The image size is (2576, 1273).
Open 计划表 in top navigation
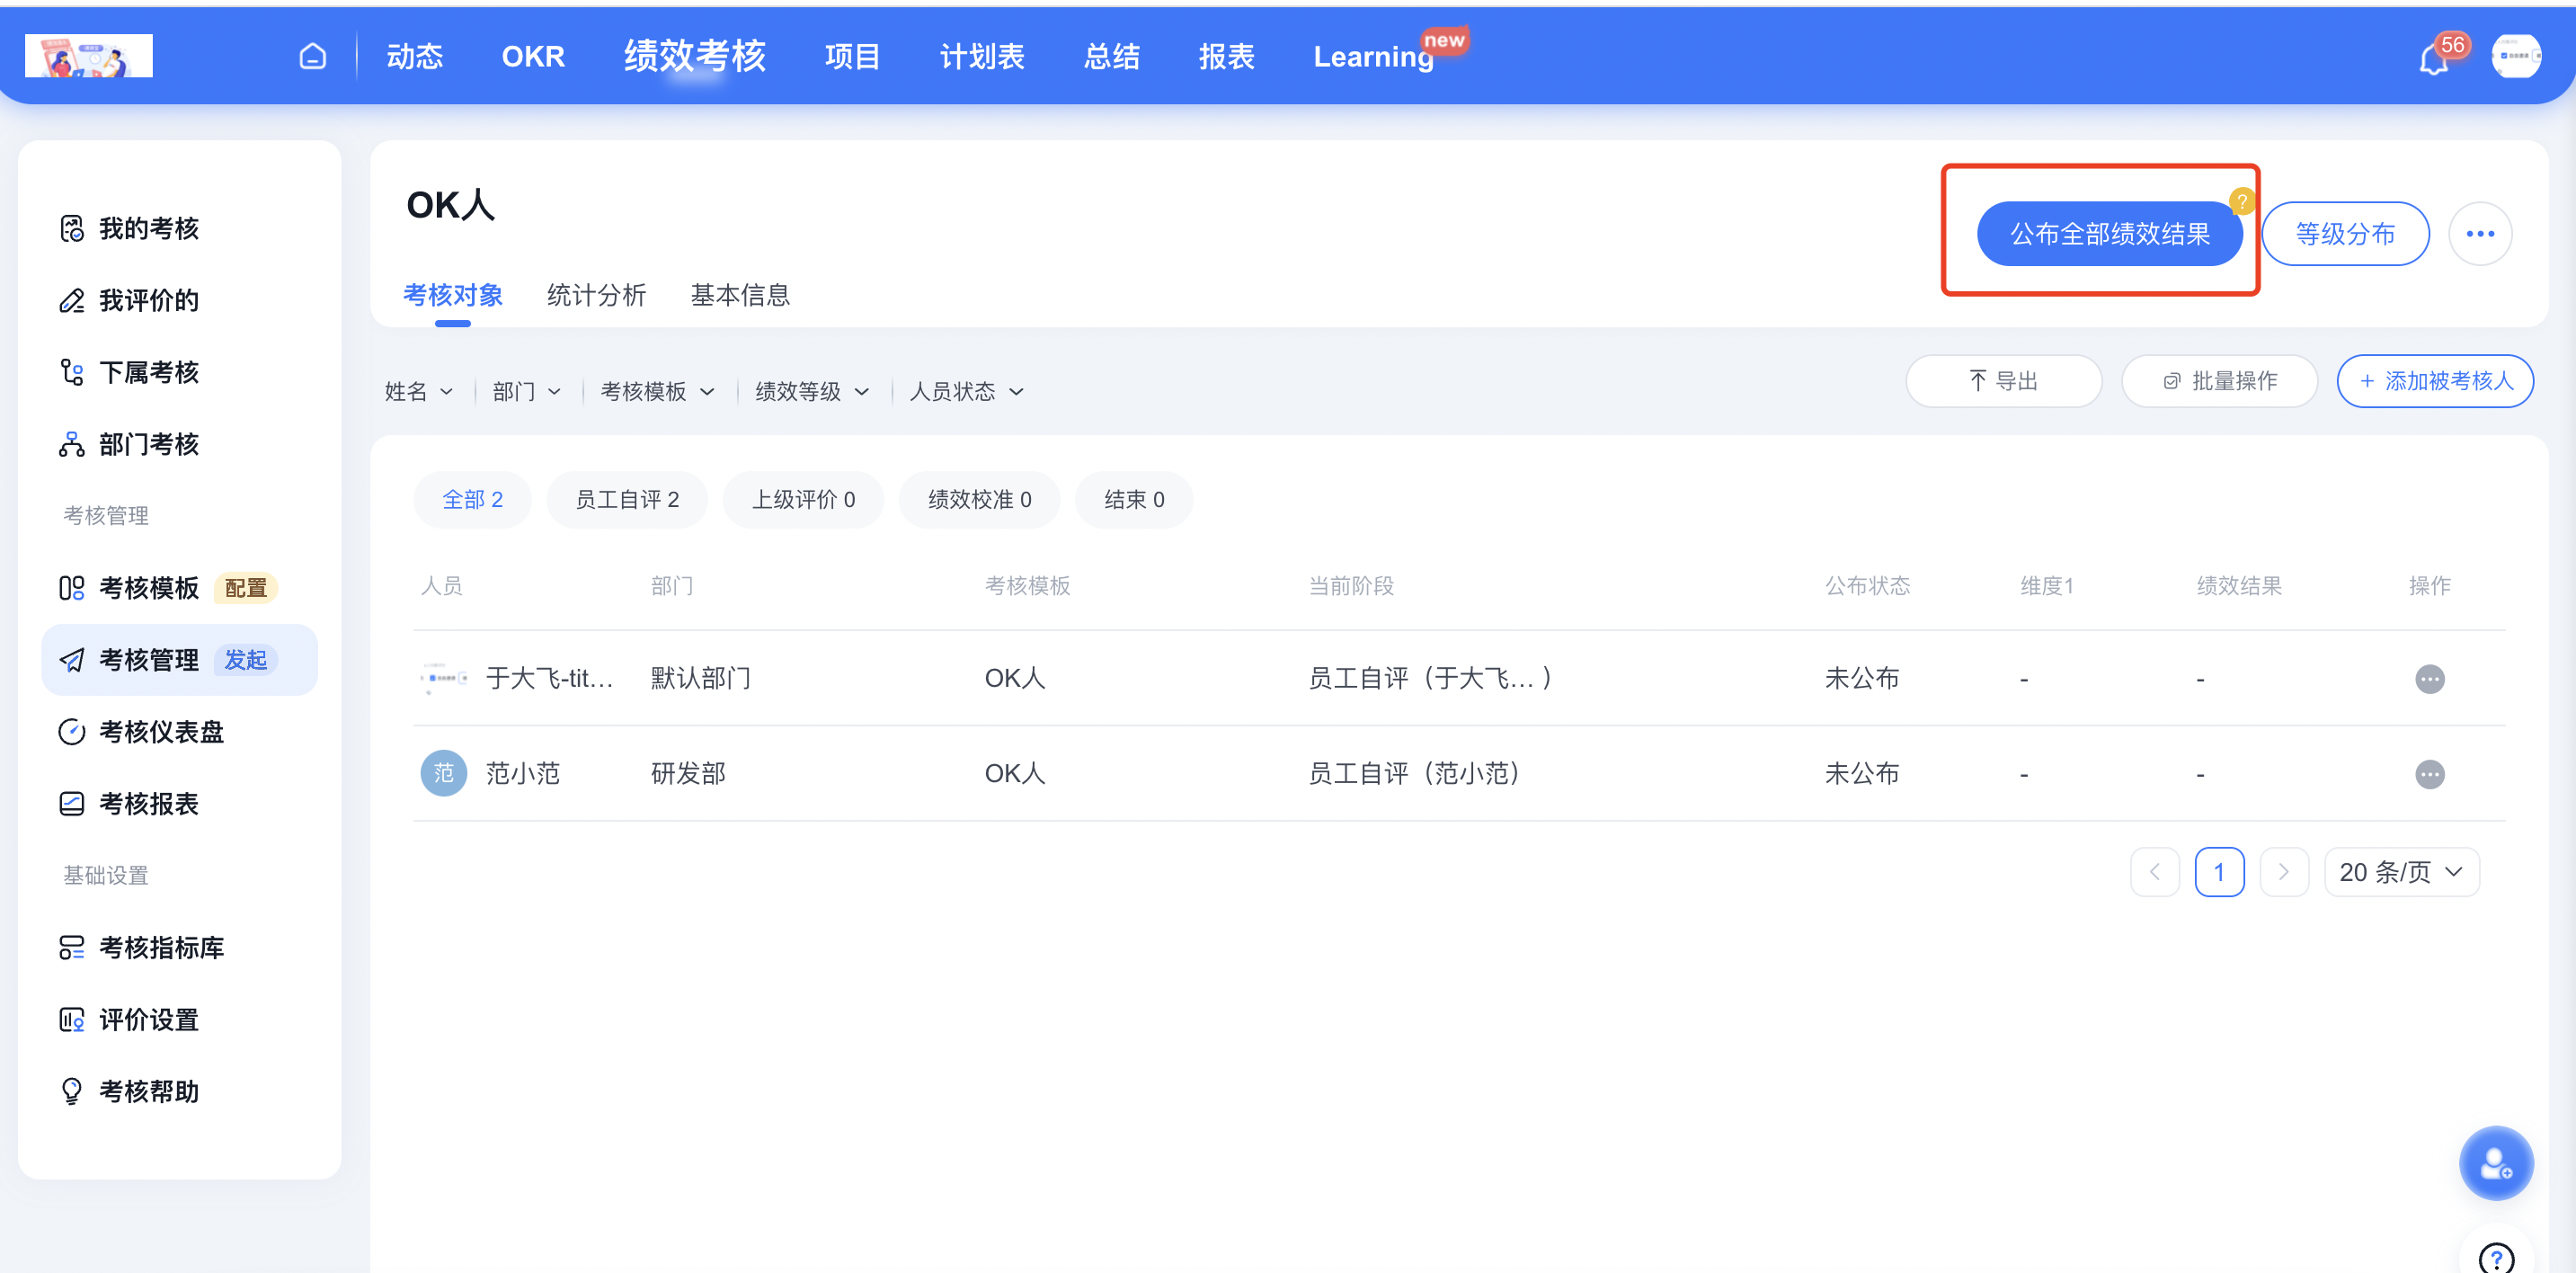coord(982,57)
